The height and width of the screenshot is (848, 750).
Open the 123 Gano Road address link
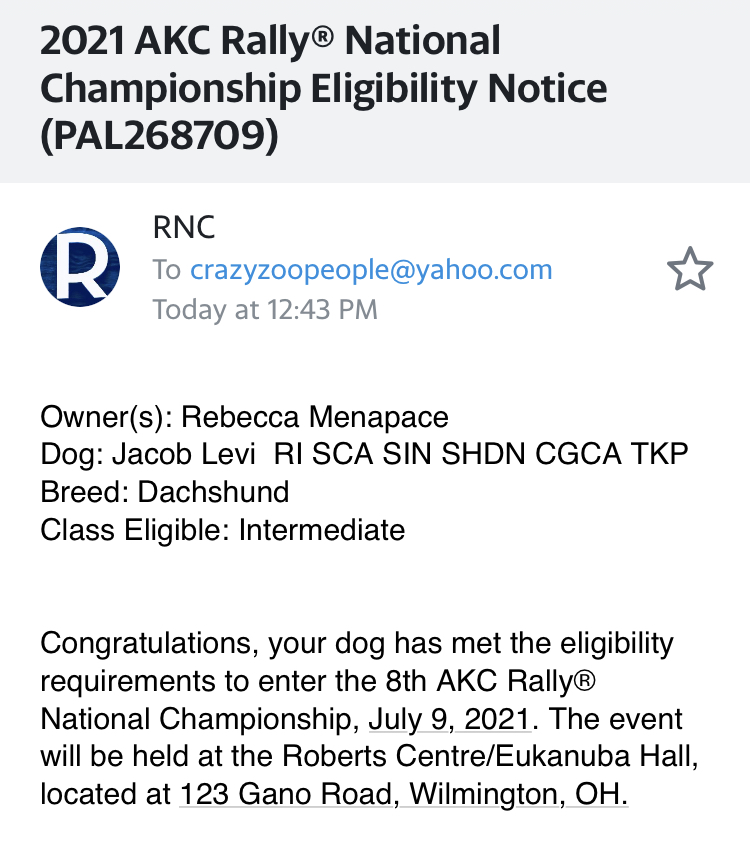pos(403,795)
